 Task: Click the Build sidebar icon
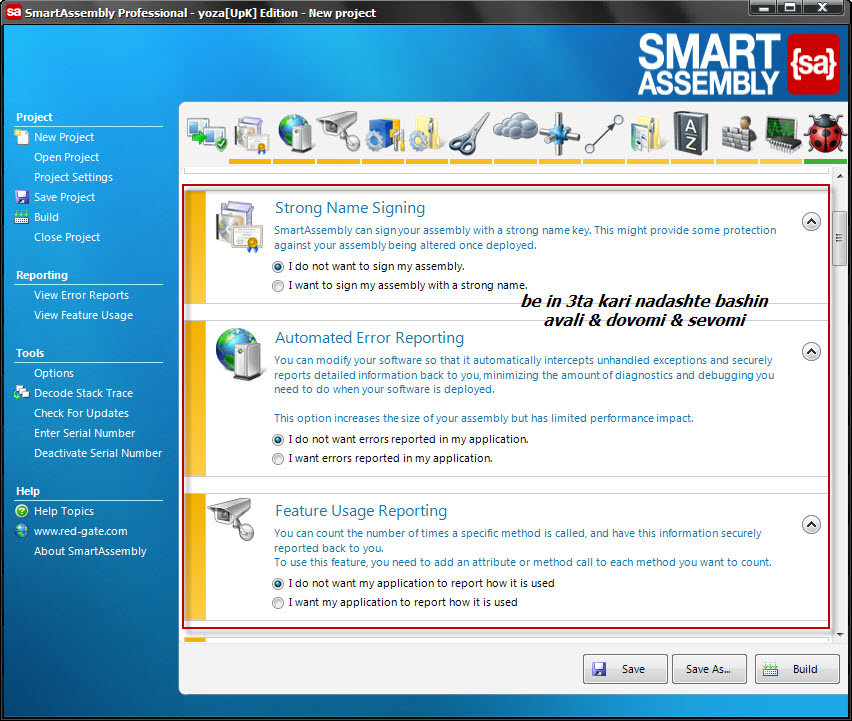coord(22,217)
